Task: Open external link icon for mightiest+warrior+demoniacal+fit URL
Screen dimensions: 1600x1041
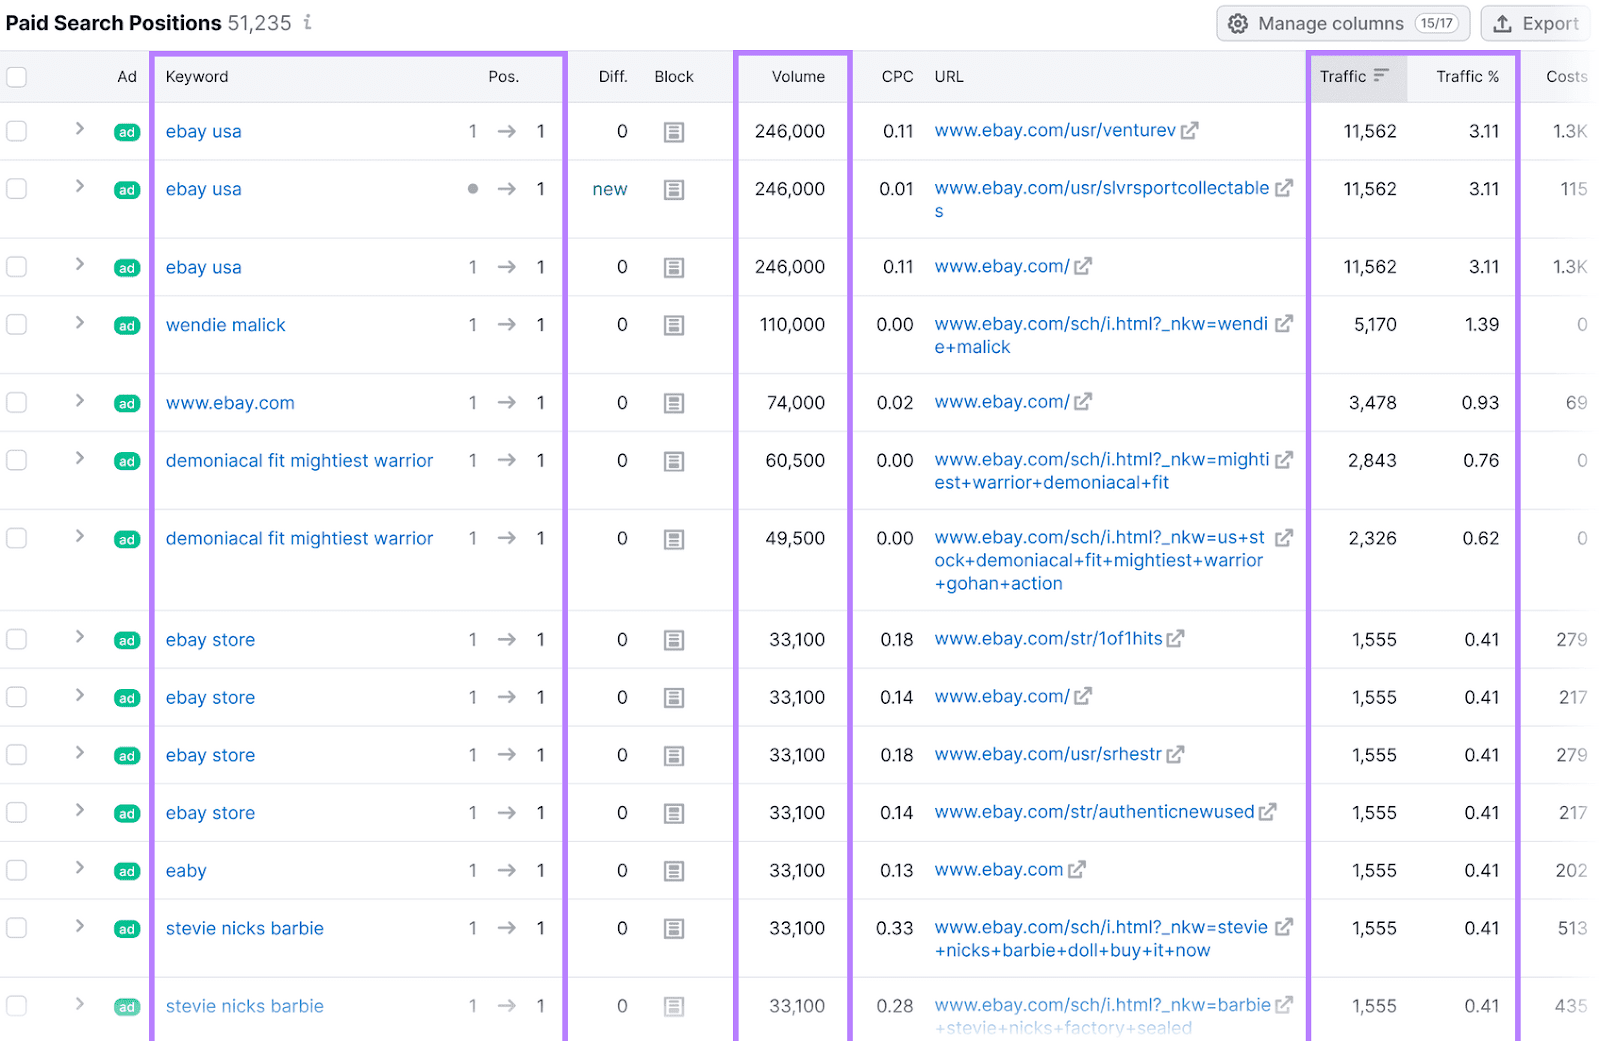Action: [1284, 460]
